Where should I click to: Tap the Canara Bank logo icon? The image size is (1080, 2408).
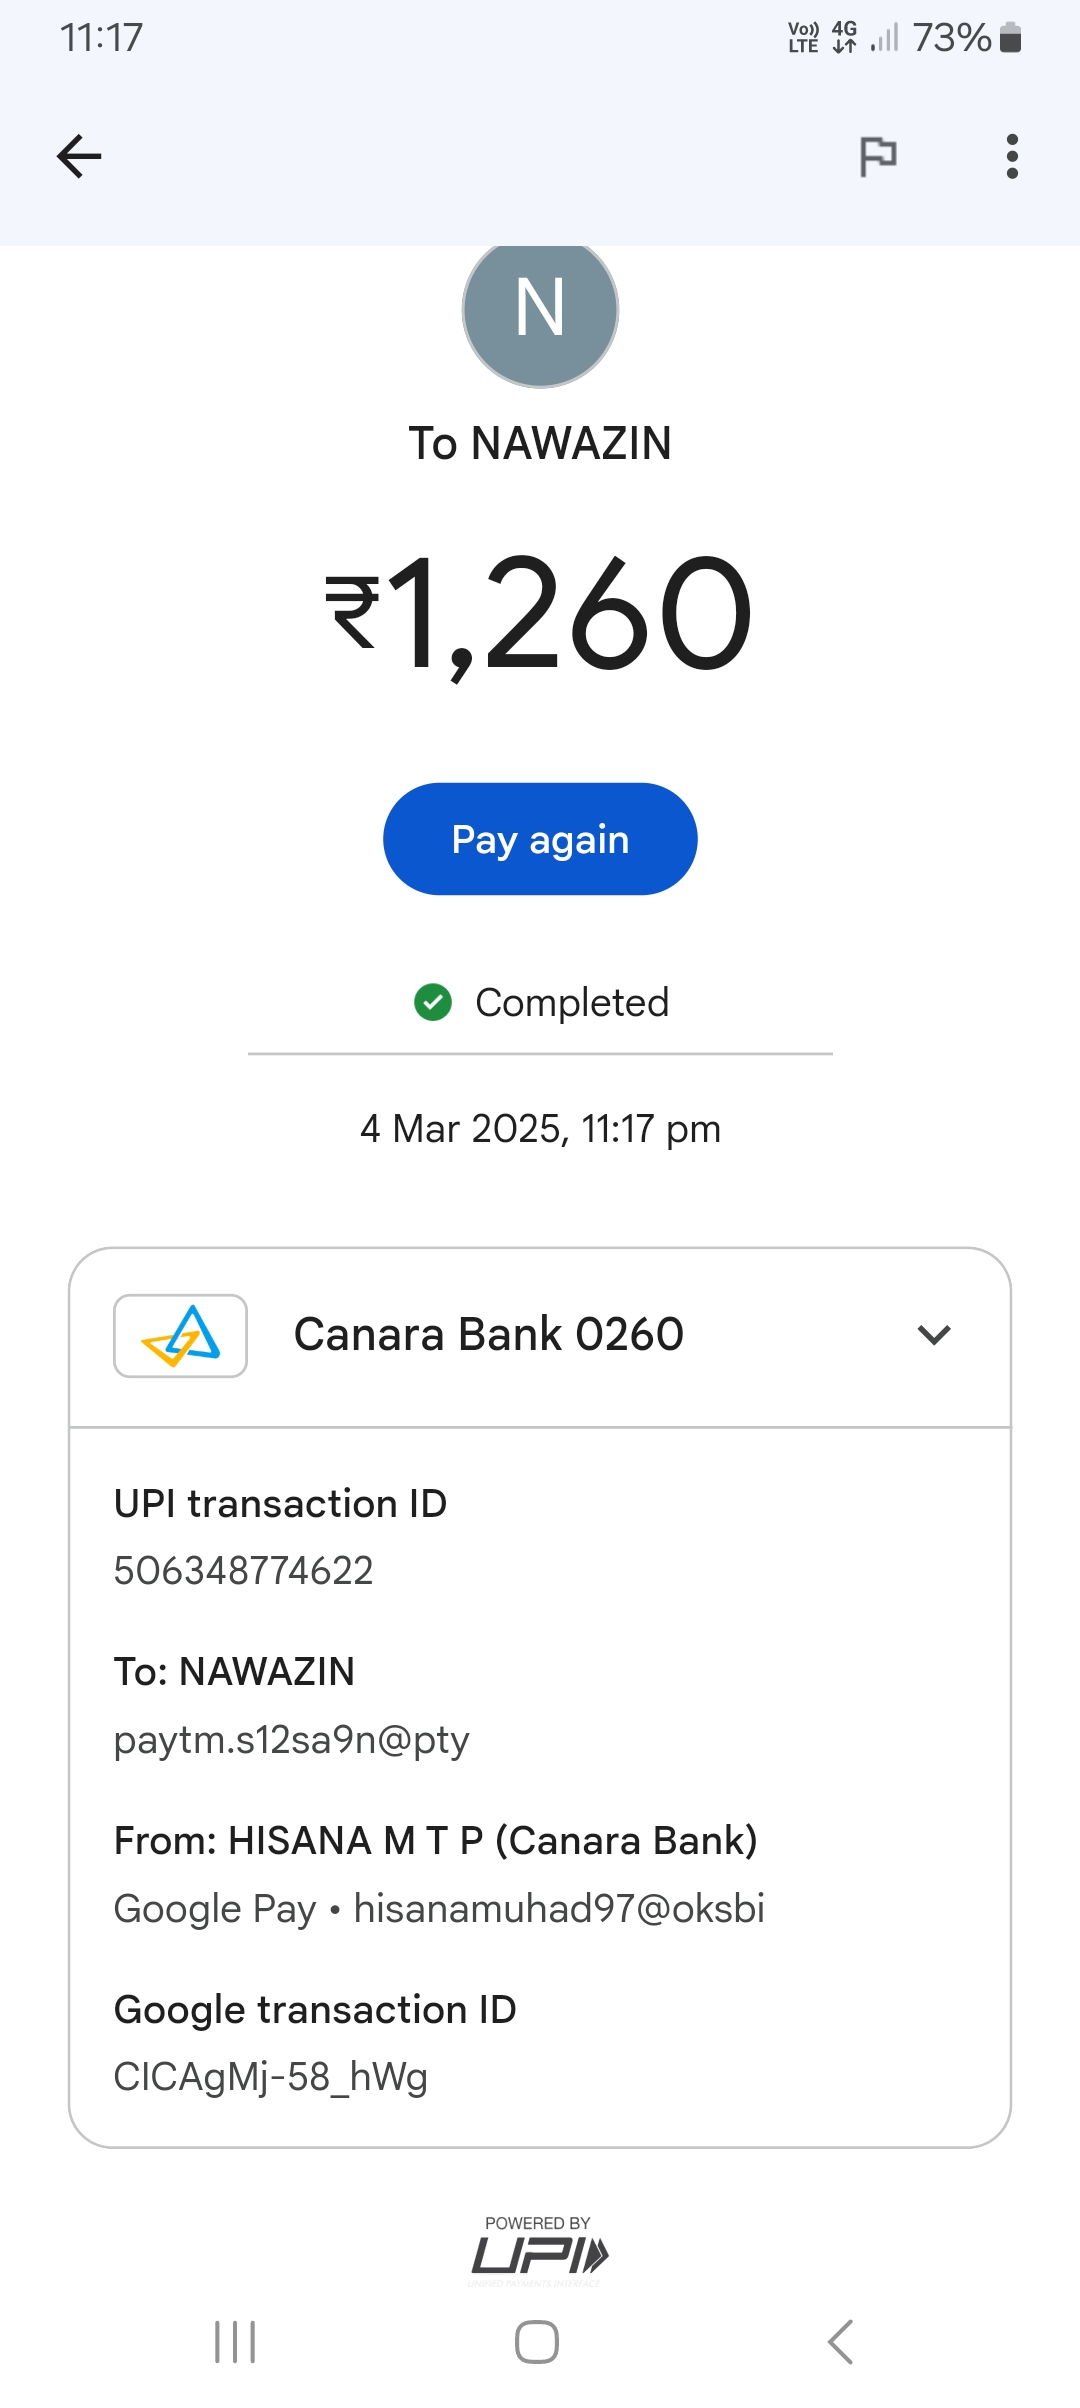tap(181, 1336)
